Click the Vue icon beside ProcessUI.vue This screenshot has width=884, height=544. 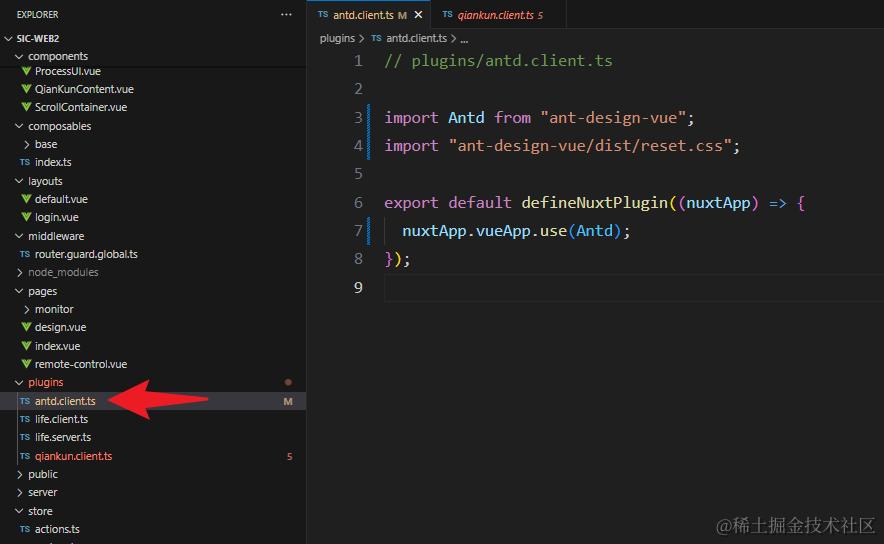[26, 71]
